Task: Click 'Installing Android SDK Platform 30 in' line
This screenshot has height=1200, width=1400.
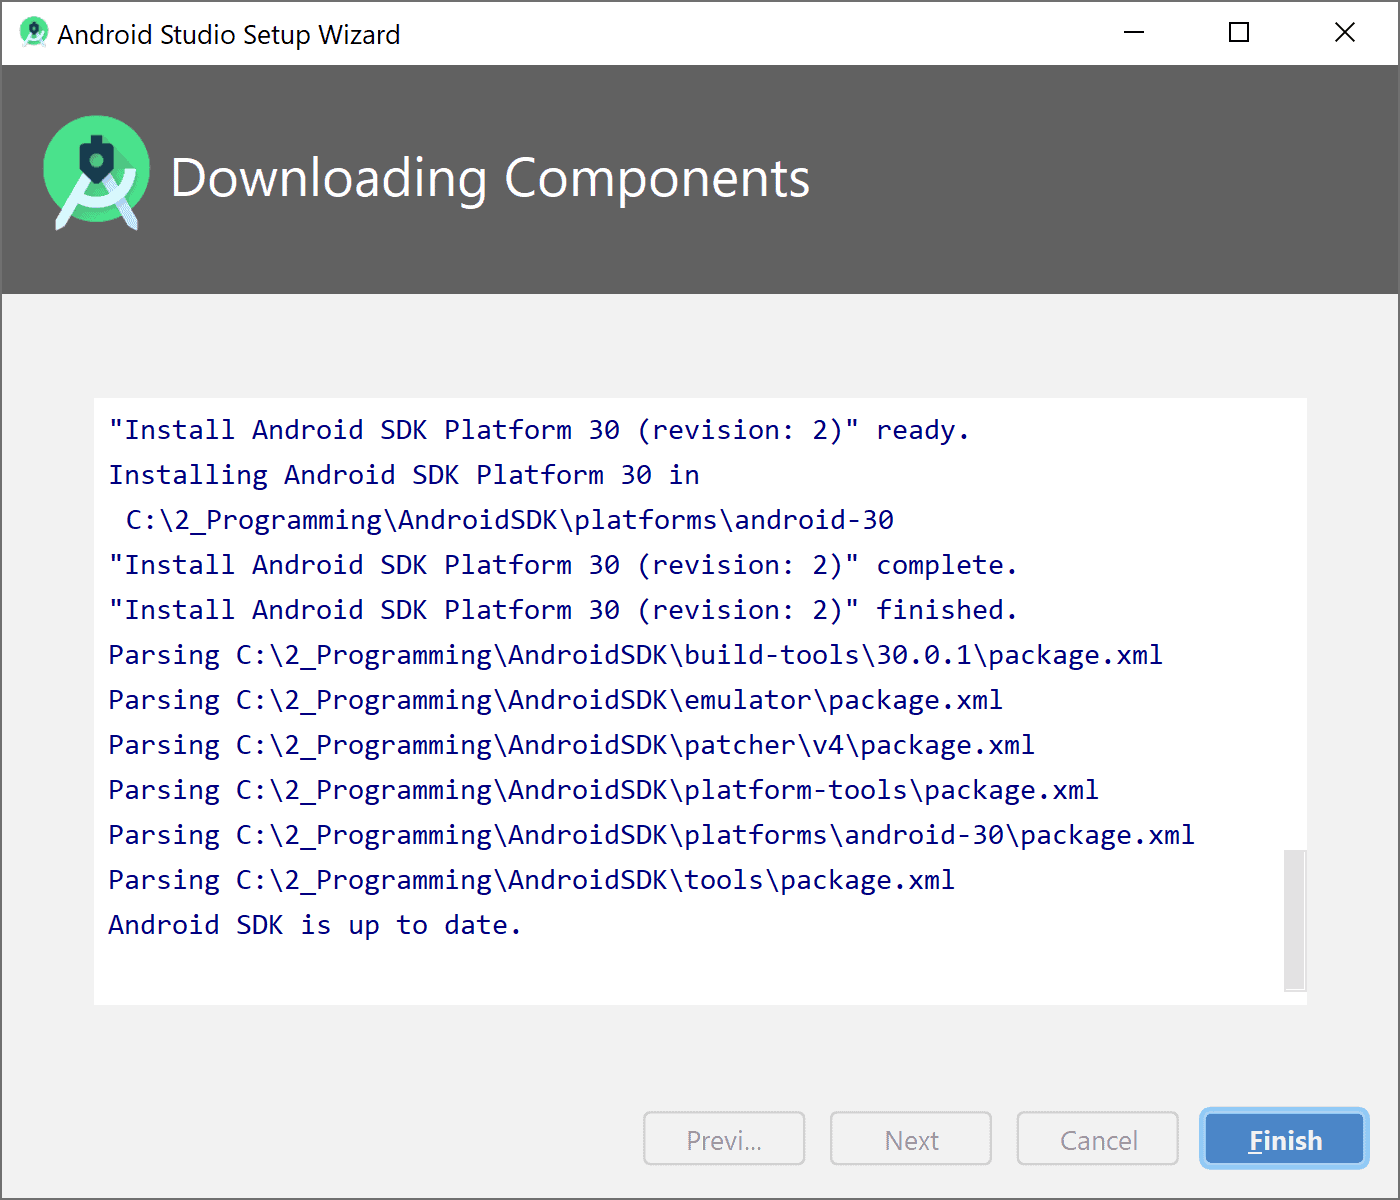Action: [x=404, y=475]
